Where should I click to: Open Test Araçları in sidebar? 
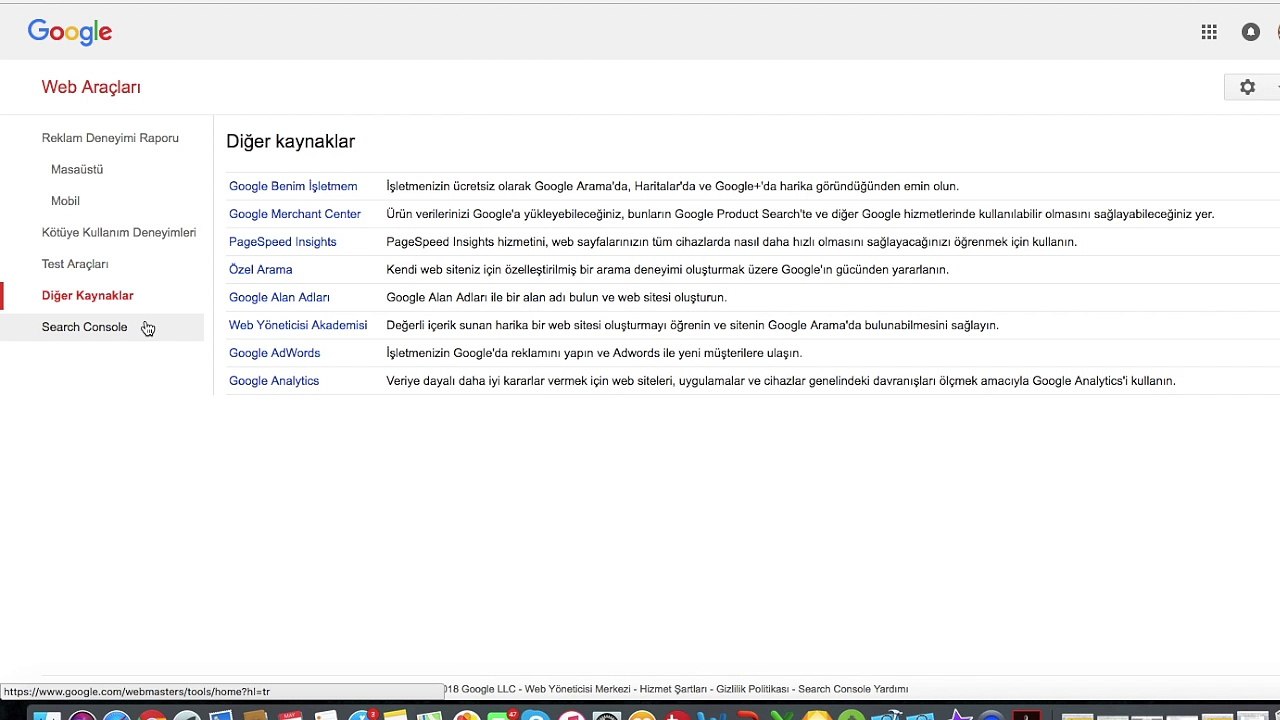pos(75,264)
